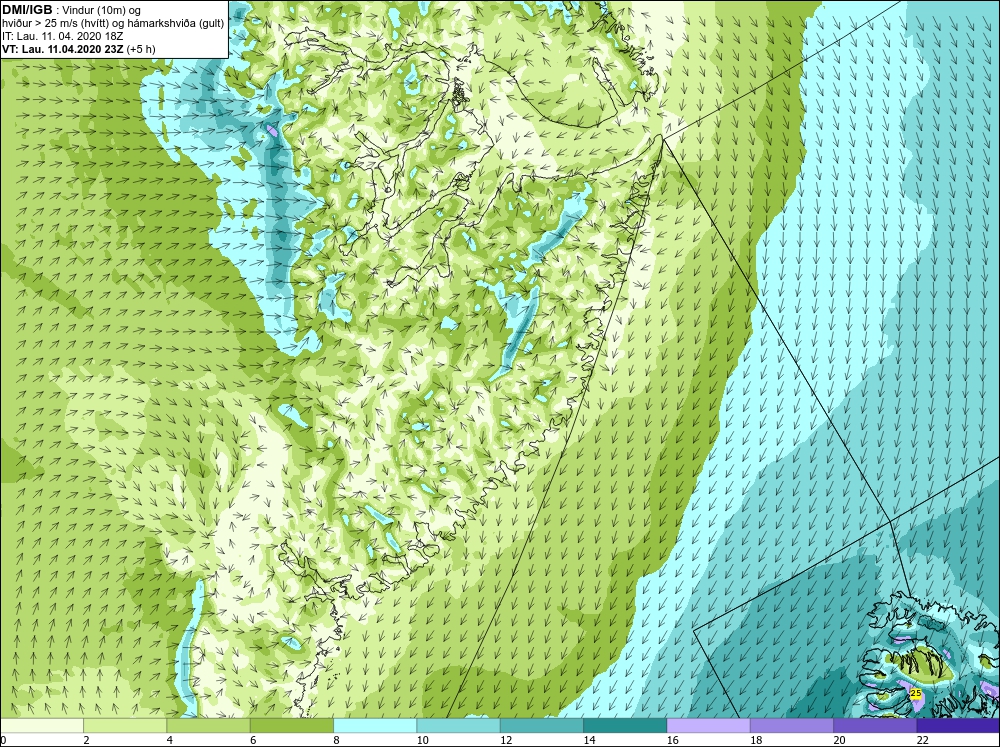Select the 8–10 m/s light cyan swatch
The height and width of the screenshot is (747, 1000).
375,726
